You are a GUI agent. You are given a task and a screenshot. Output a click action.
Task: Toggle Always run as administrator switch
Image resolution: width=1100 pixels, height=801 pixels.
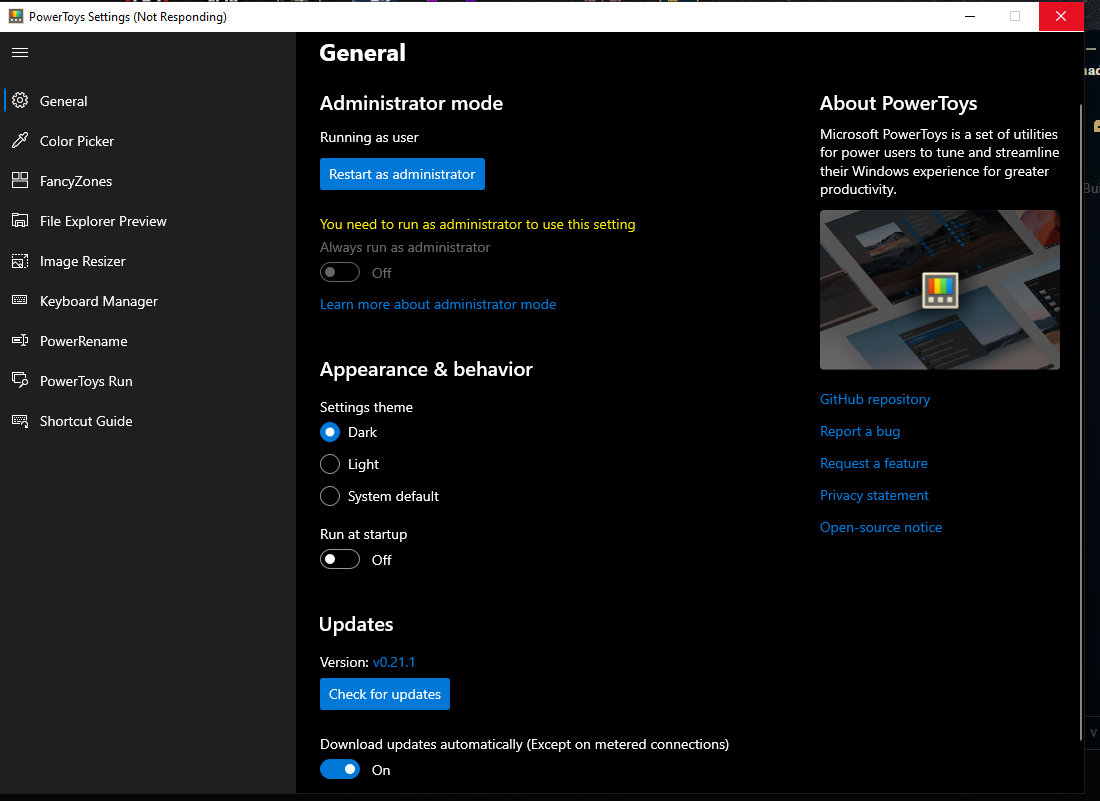click(x=340, y=272)
